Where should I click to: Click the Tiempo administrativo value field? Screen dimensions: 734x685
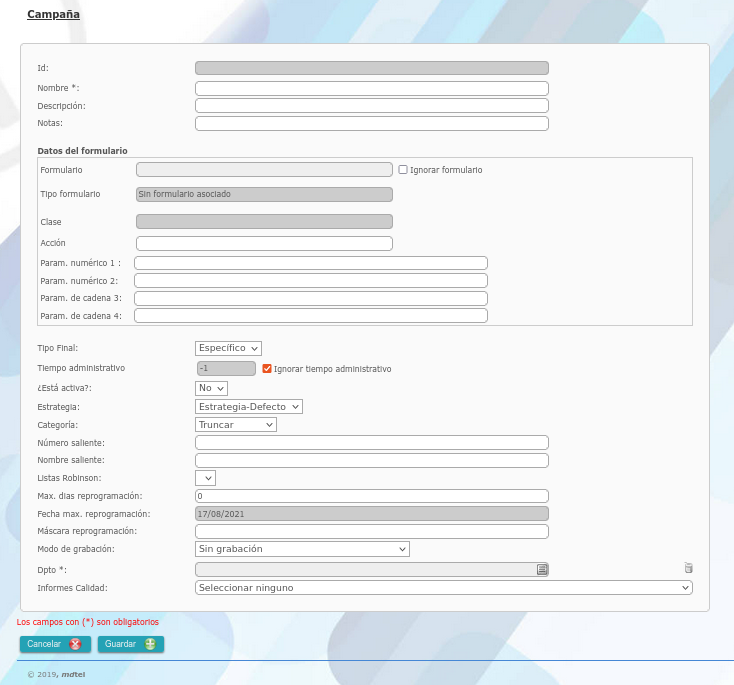[x=226, y=368]
